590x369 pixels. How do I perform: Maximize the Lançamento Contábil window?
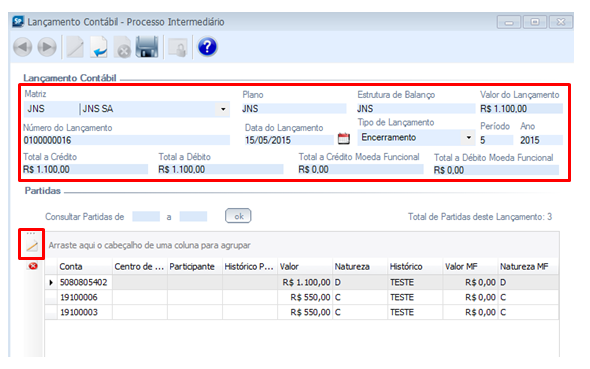[x=535, y=22]
